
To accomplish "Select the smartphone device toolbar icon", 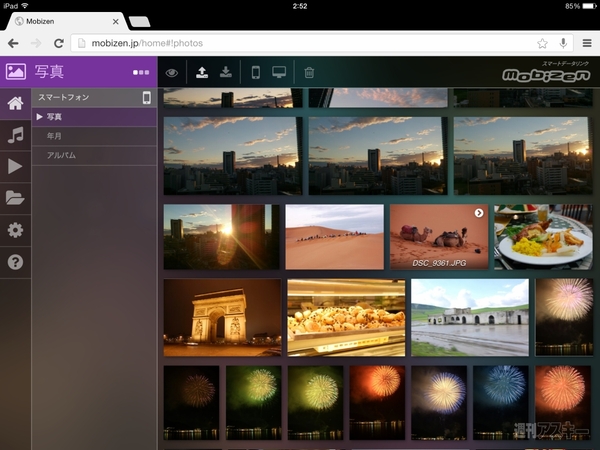I will (x=256, y=72).
